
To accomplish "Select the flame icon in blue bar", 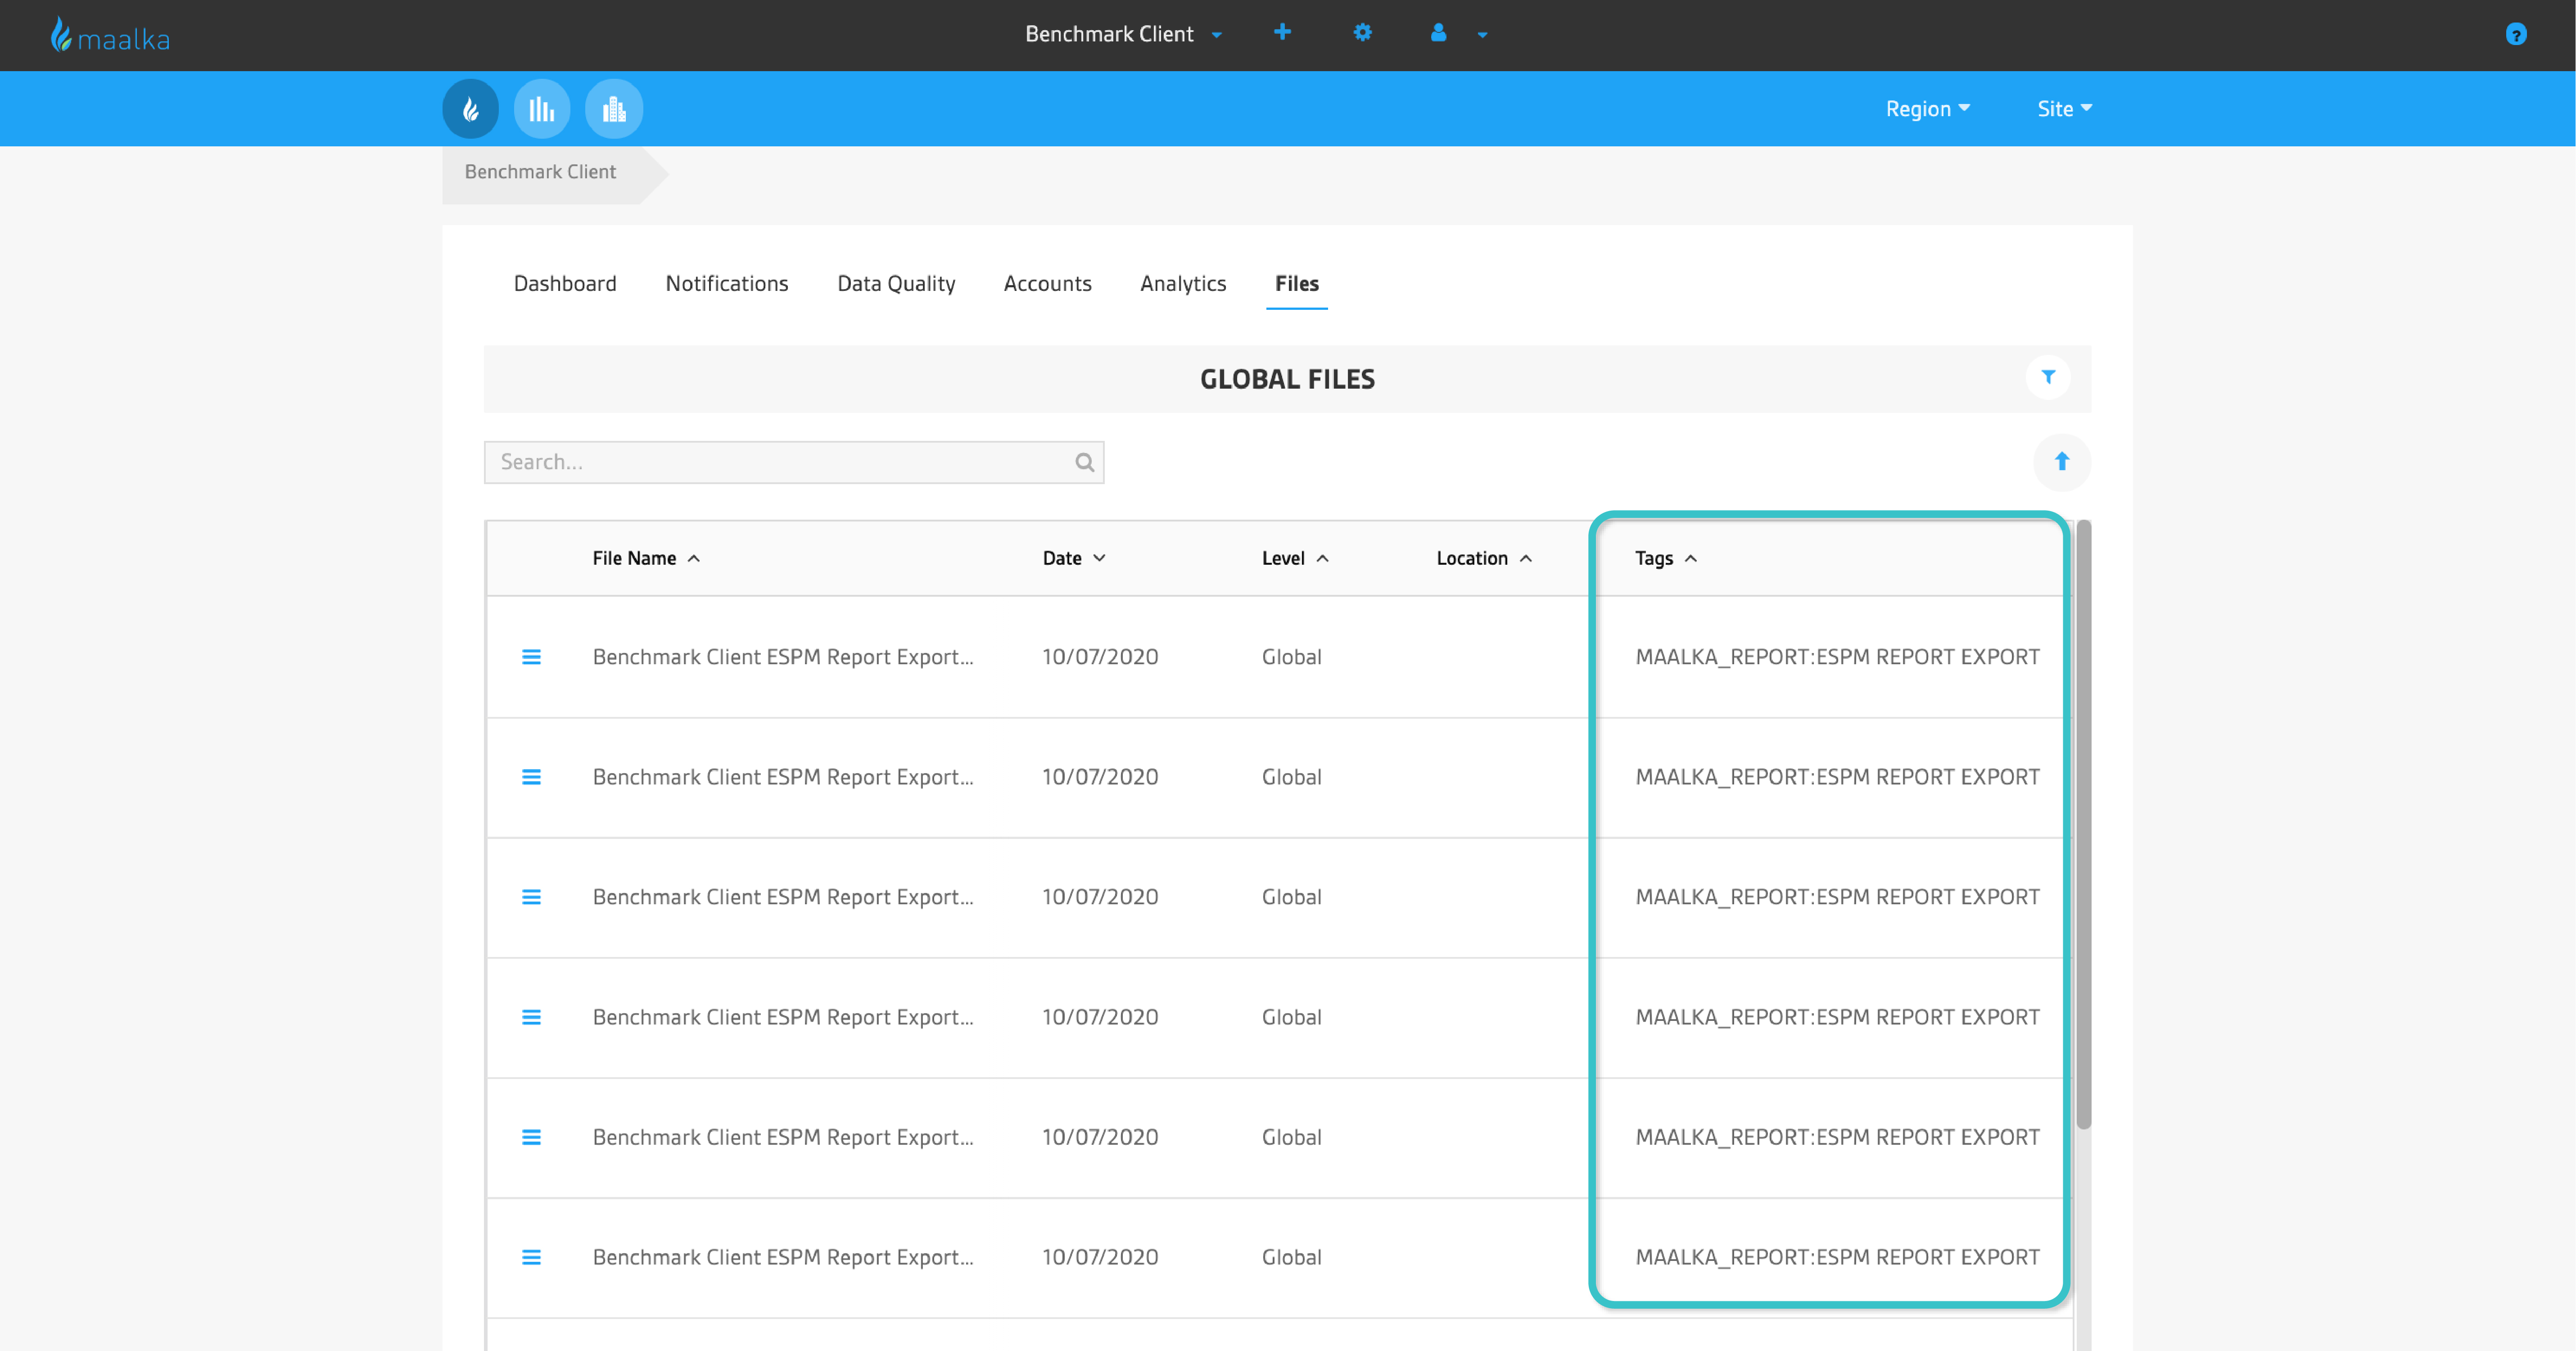I will (471, 109).
